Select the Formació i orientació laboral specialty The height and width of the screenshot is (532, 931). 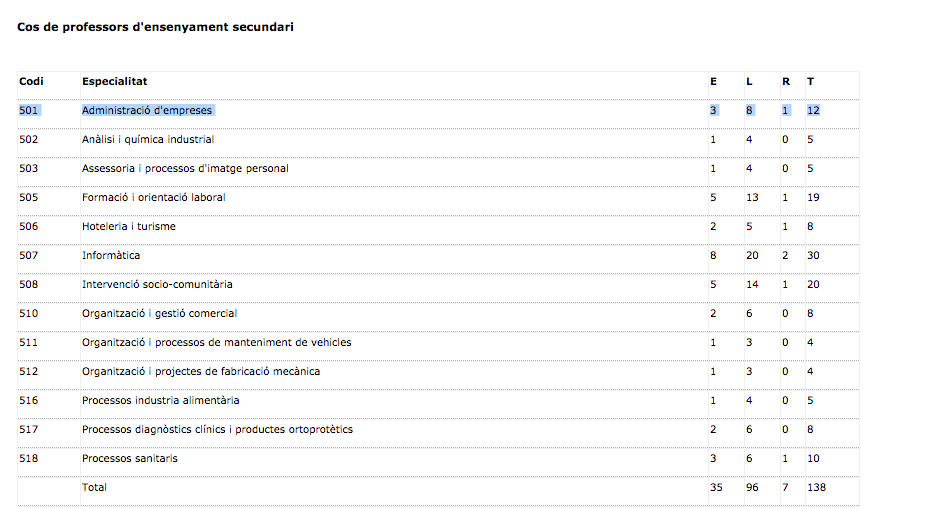pyautogui.click(x=154, y=197)
